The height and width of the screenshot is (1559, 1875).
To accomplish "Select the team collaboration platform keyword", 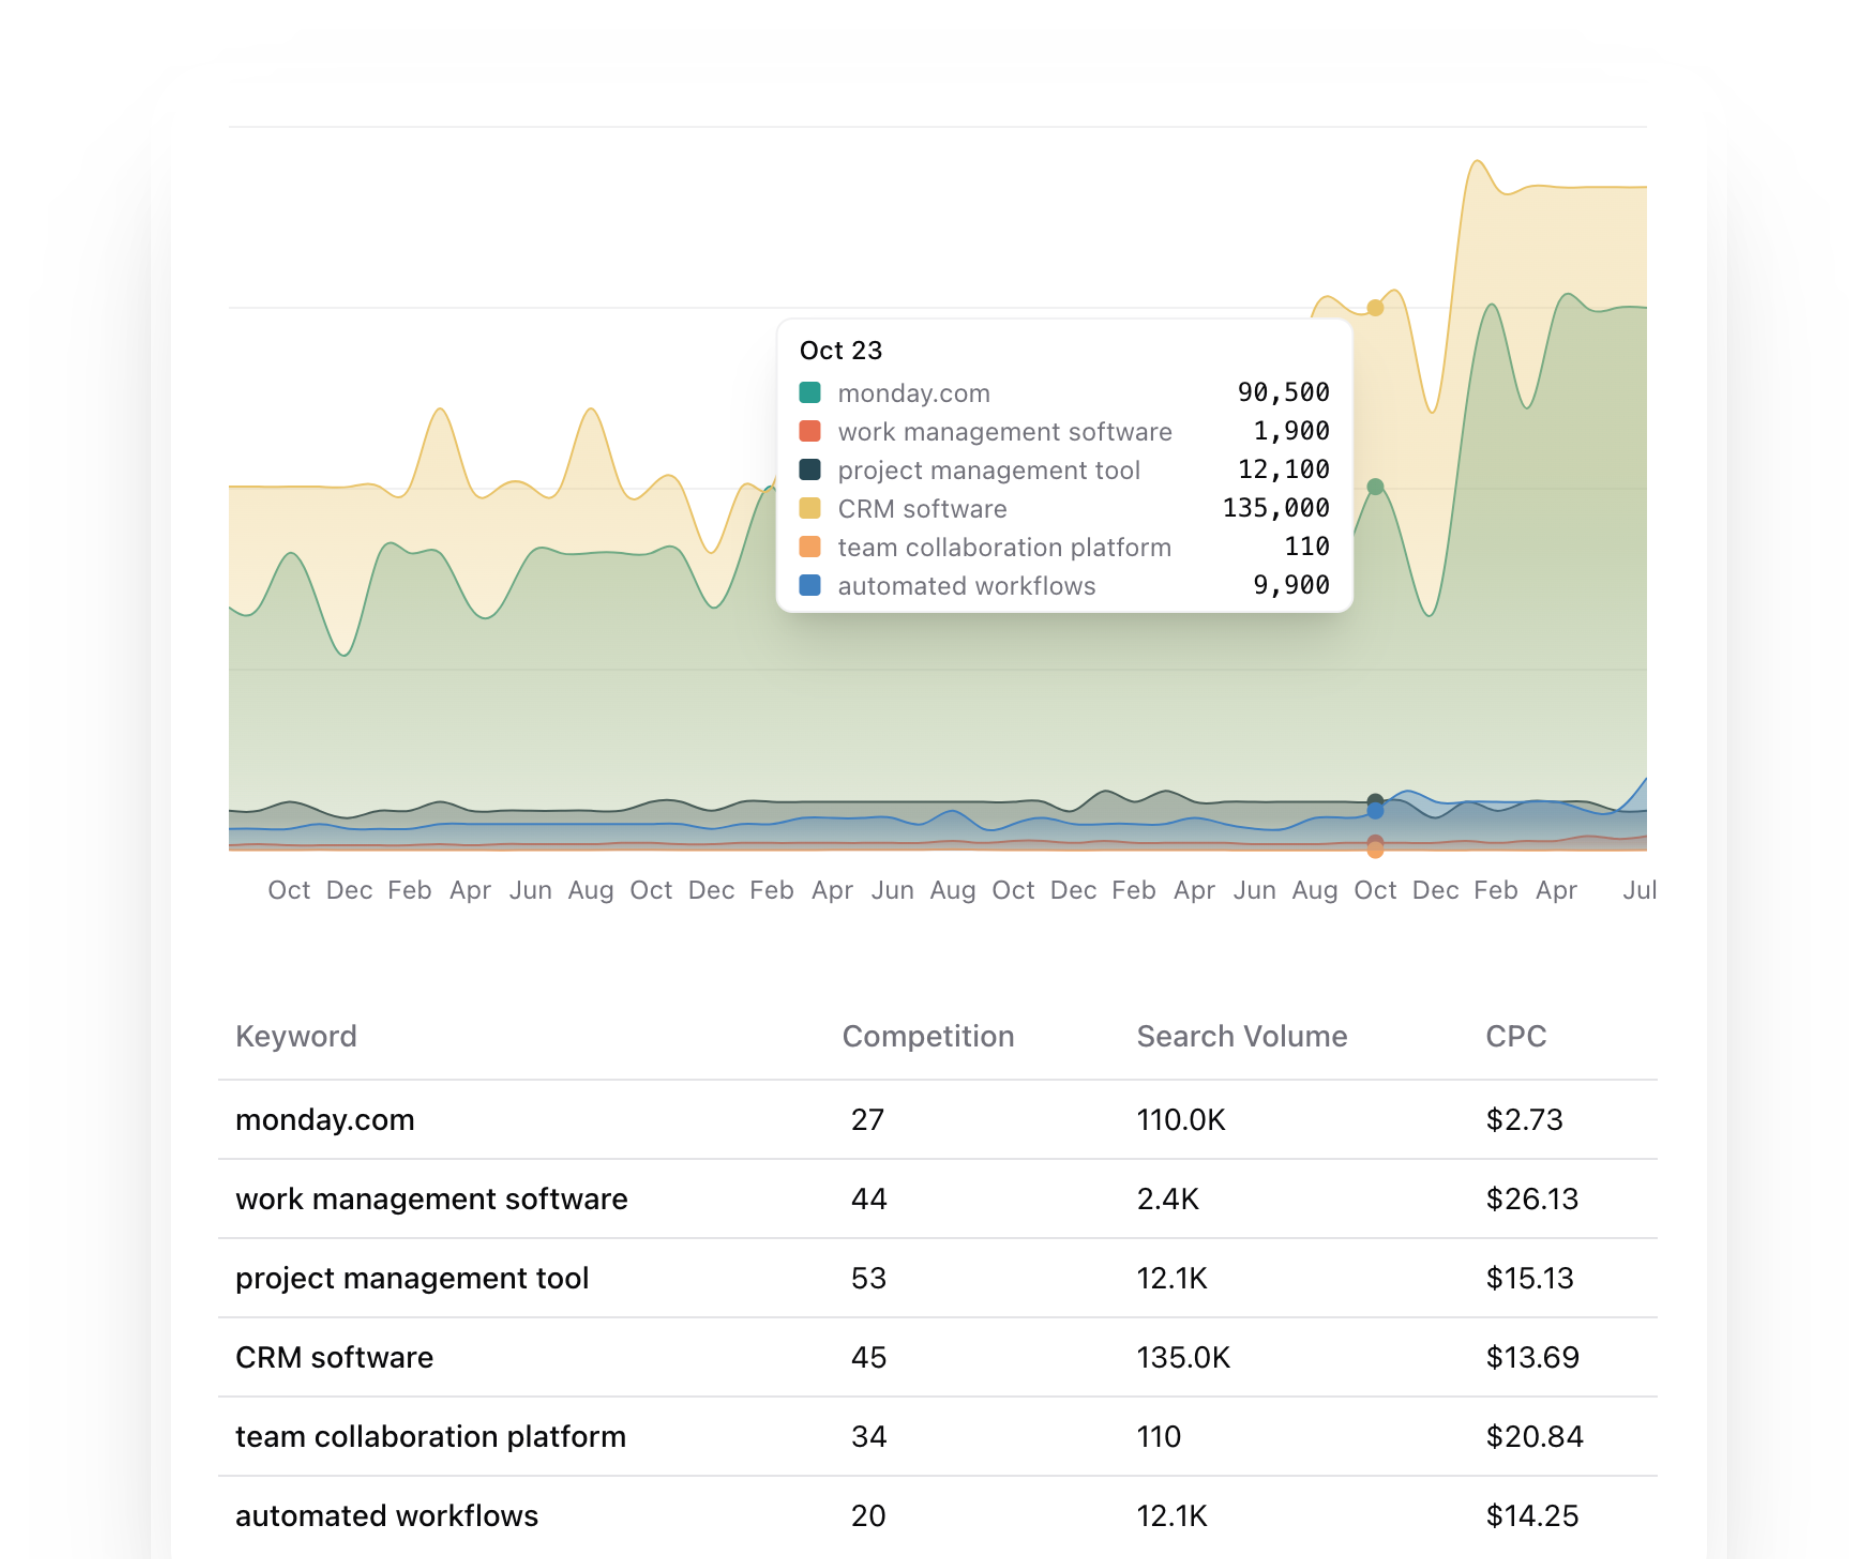I will [x=430, y=1436].
